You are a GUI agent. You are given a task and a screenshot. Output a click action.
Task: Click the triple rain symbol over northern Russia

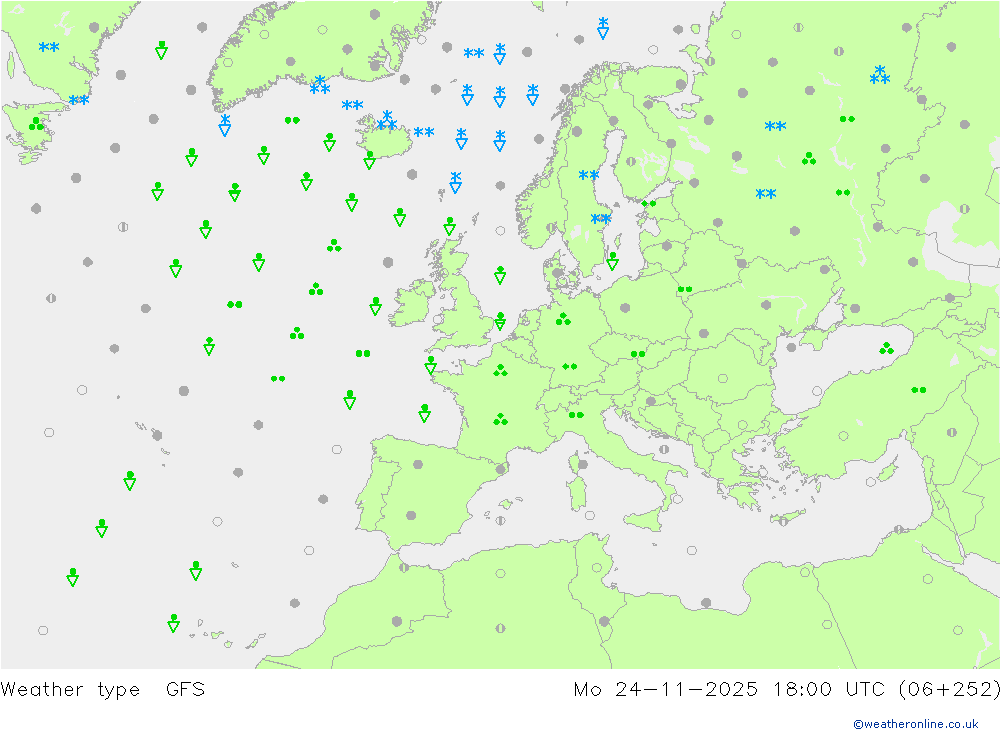click(809, 158)
